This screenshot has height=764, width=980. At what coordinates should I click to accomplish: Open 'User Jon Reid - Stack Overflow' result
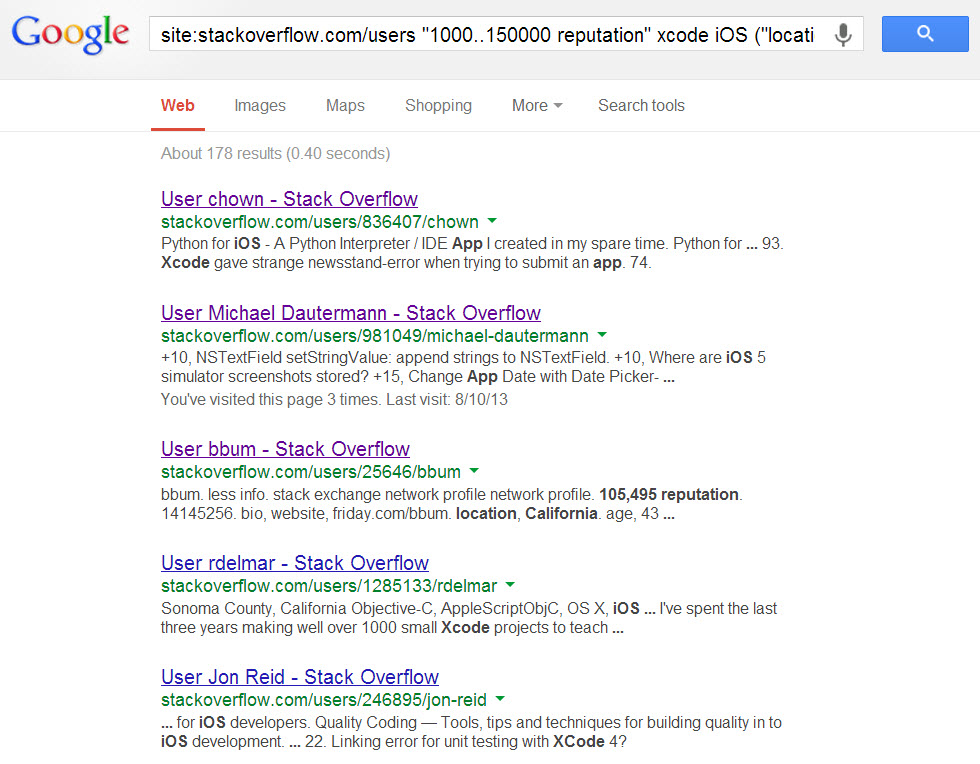[x=300, y=677]
